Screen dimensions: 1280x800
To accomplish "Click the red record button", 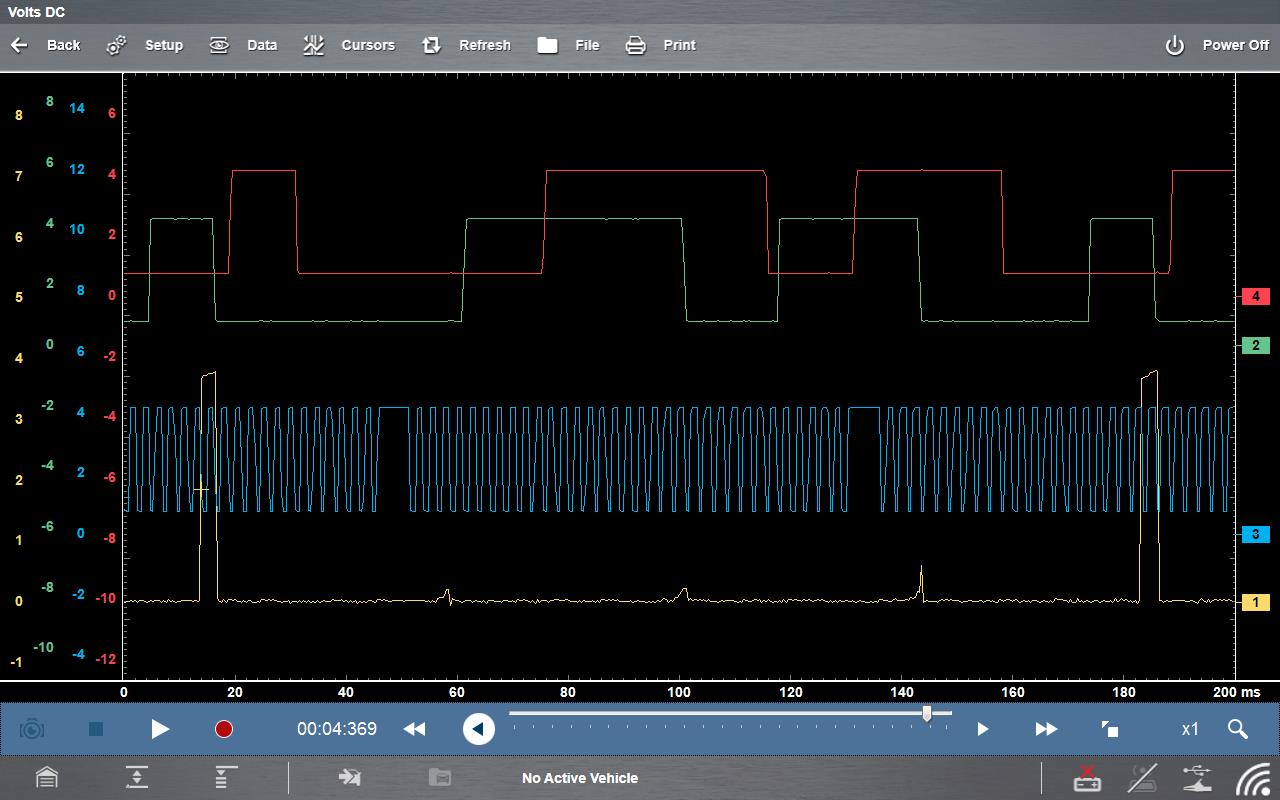I will tap(224, 729).
